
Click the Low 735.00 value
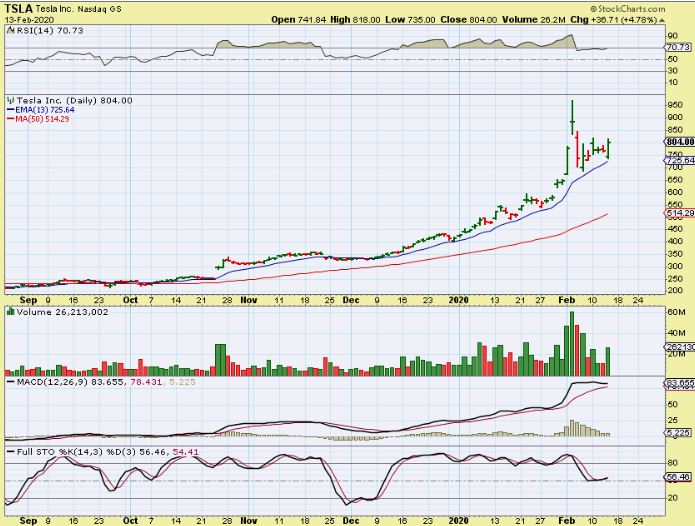410,20
